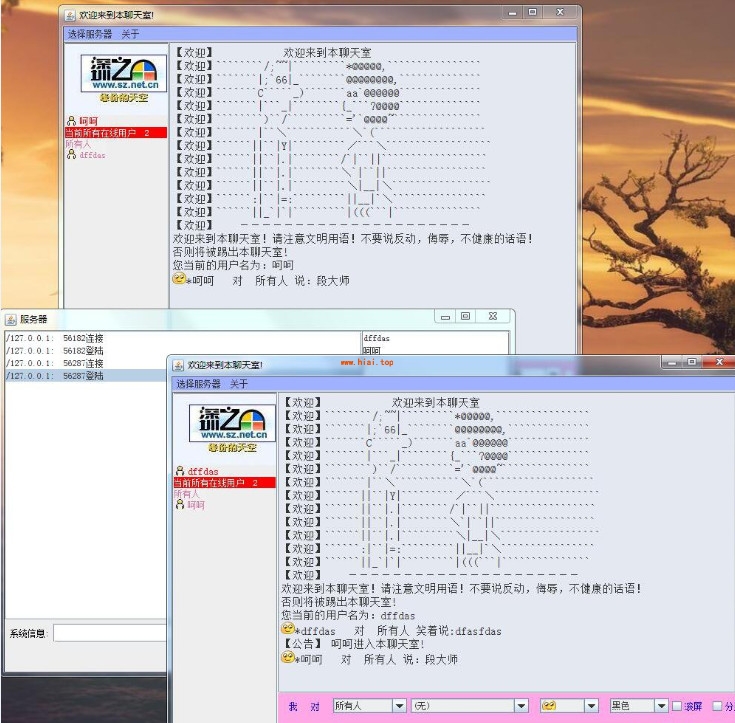This screenshot has width=735, height=723.
Task: Minimize the back chat window
Action: pyautogui.click(x=512, y=13)
